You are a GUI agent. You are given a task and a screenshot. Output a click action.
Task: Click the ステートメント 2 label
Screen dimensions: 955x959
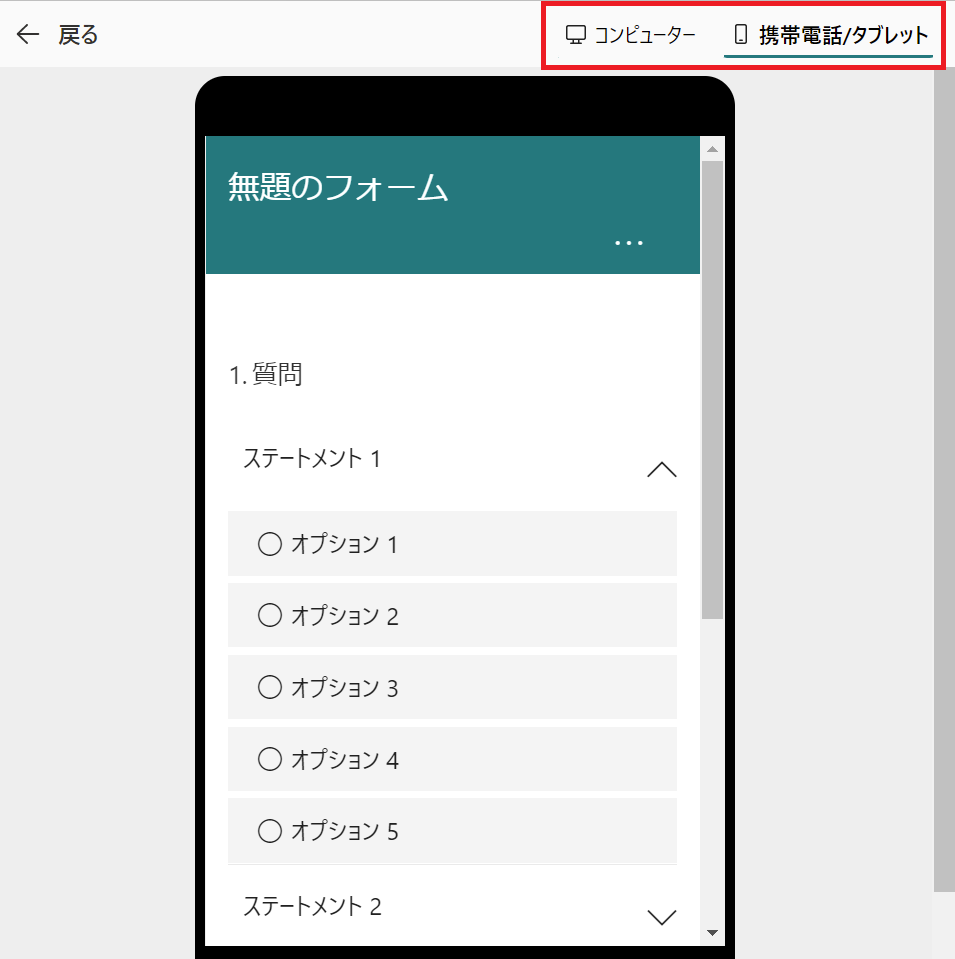point(312,906)
